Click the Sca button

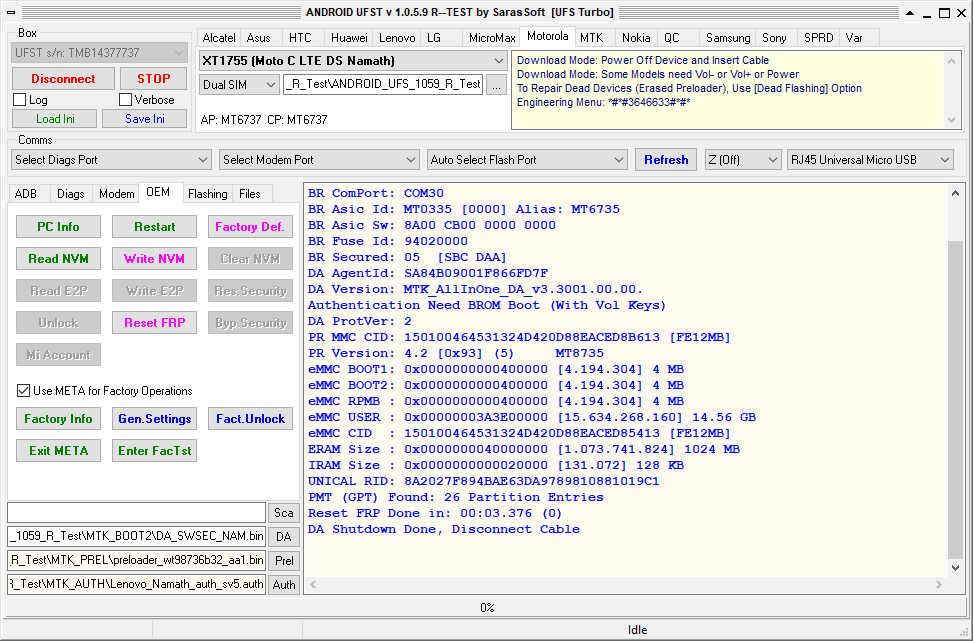tap(284, 513)
